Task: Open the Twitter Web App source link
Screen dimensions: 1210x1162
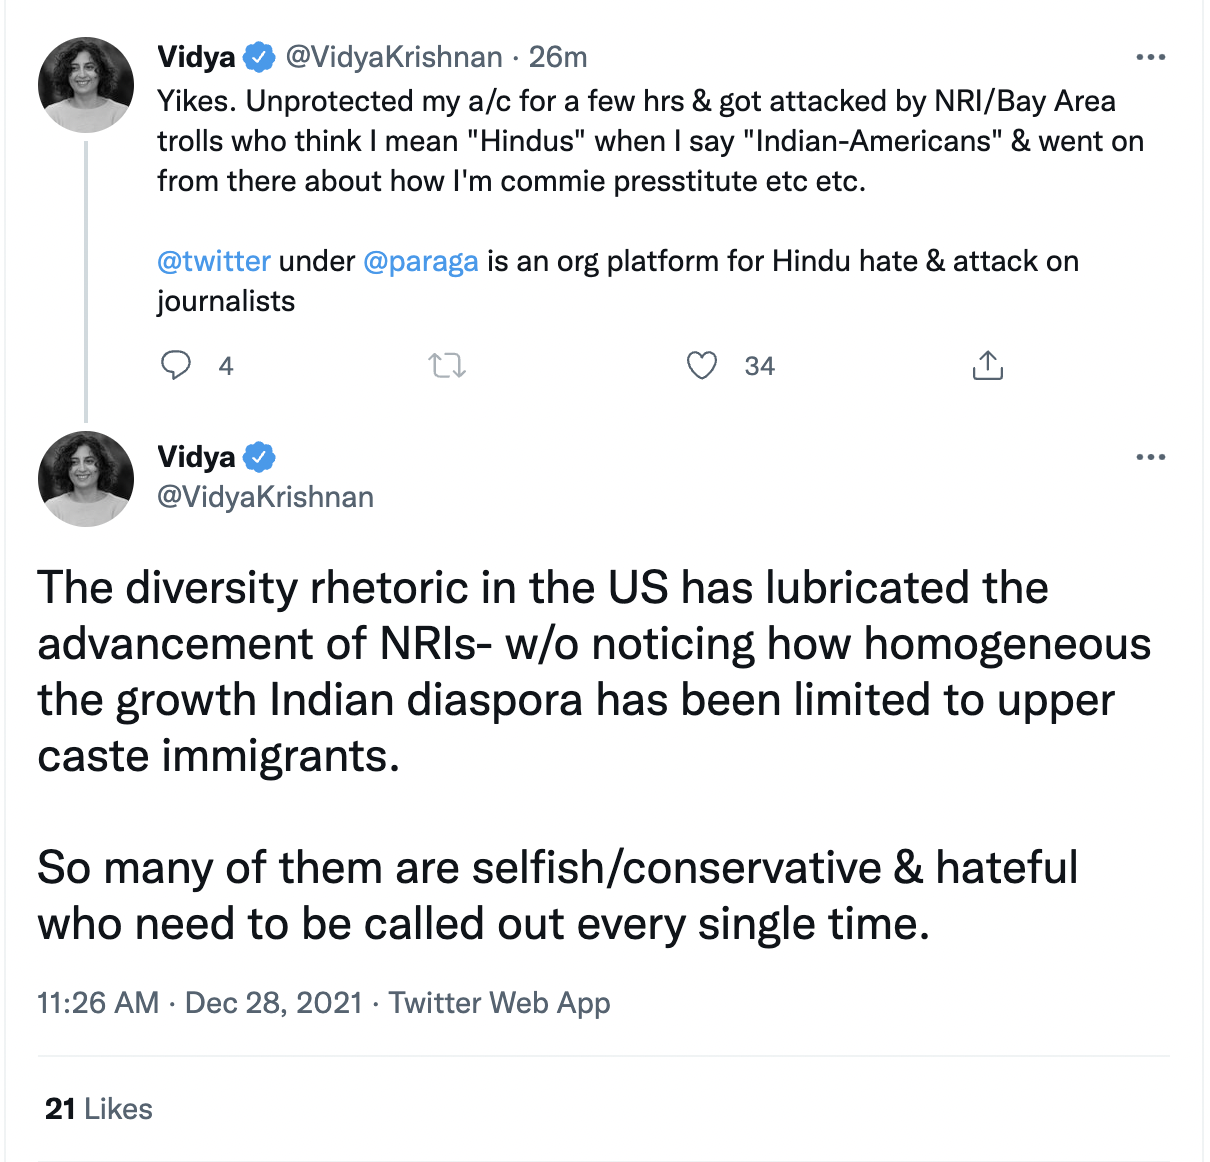Action: pyautogui.click(x=499, y=1002)
